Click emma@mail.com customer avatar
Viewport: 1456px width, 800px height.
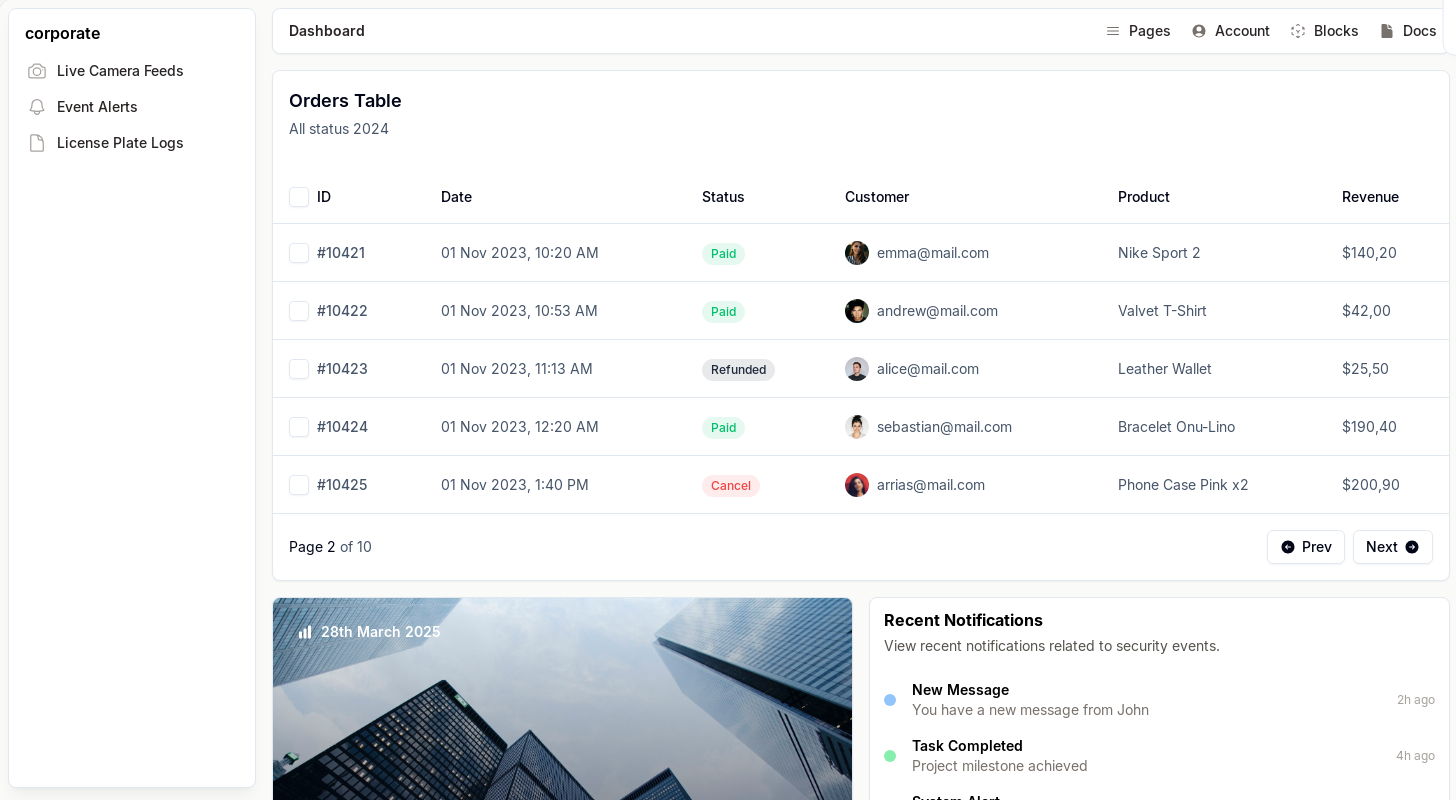point(857,253)
